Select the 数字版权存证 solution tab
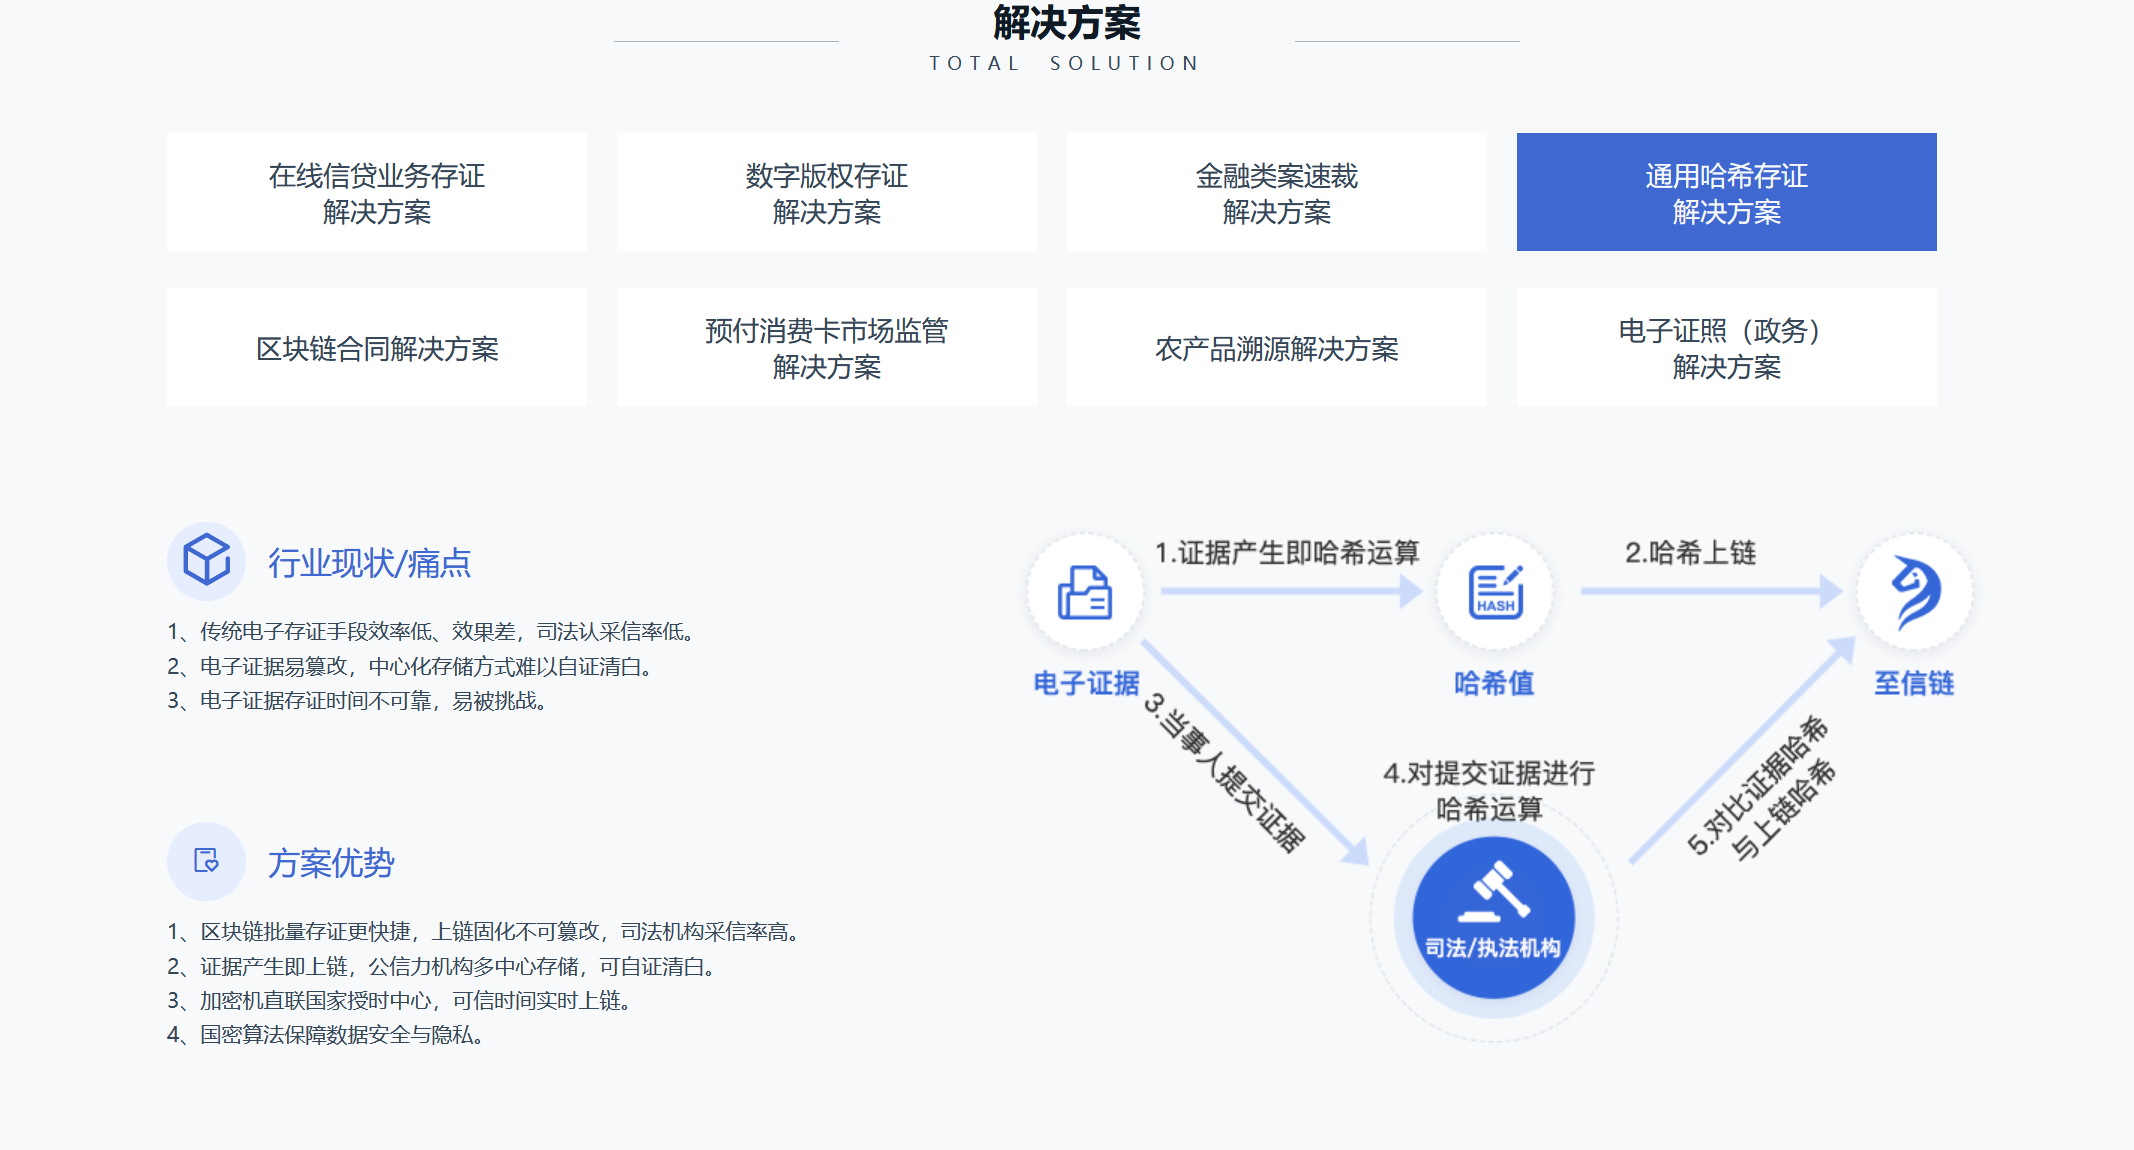 (x=827, y=192)
